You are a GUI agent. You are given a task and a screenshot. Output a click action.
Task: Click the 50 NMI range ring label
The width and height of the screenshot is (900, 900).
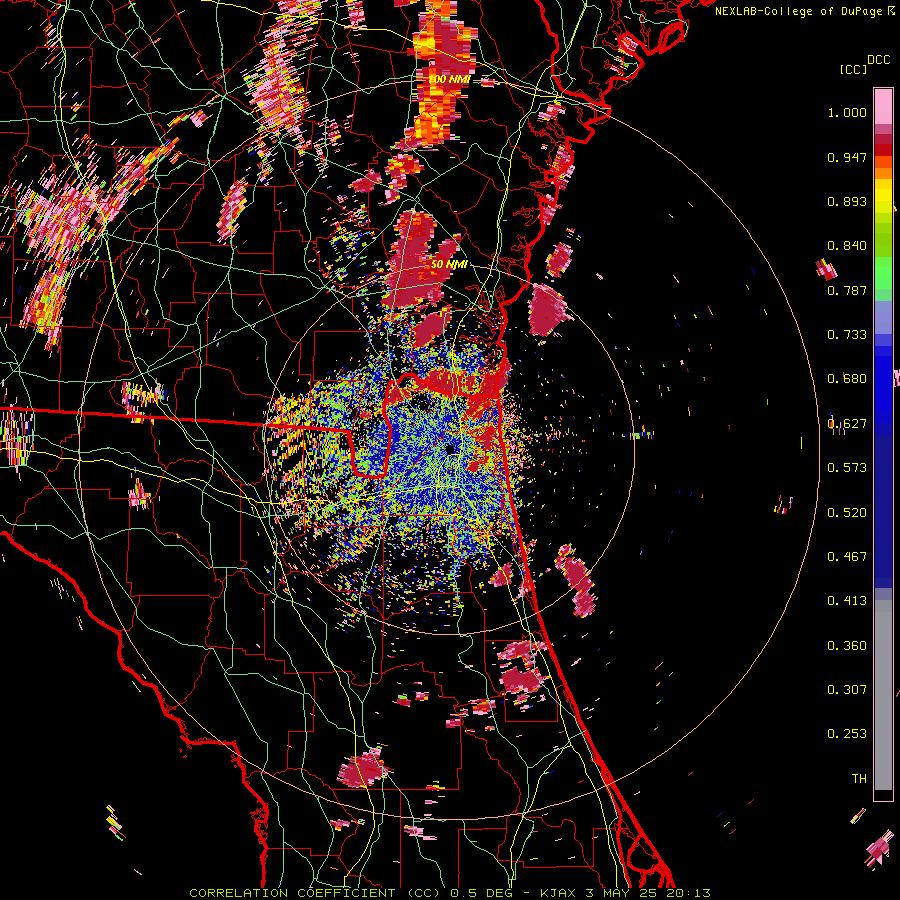(x=449, y=265)
